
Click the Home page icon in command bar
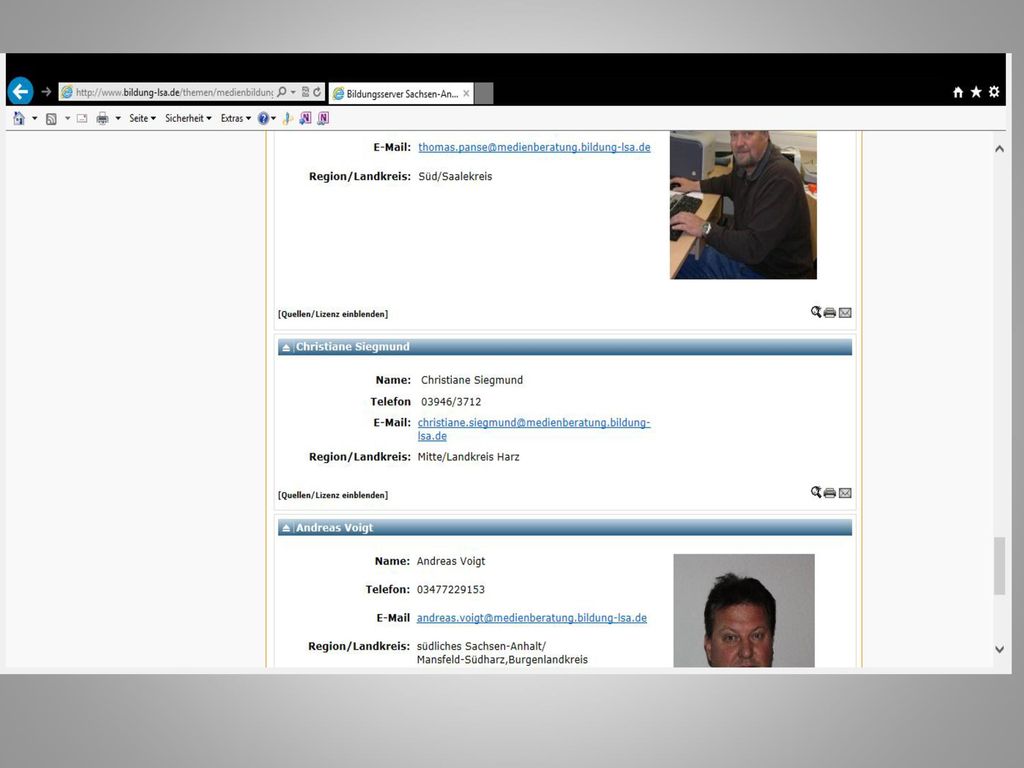coord(19,118)
